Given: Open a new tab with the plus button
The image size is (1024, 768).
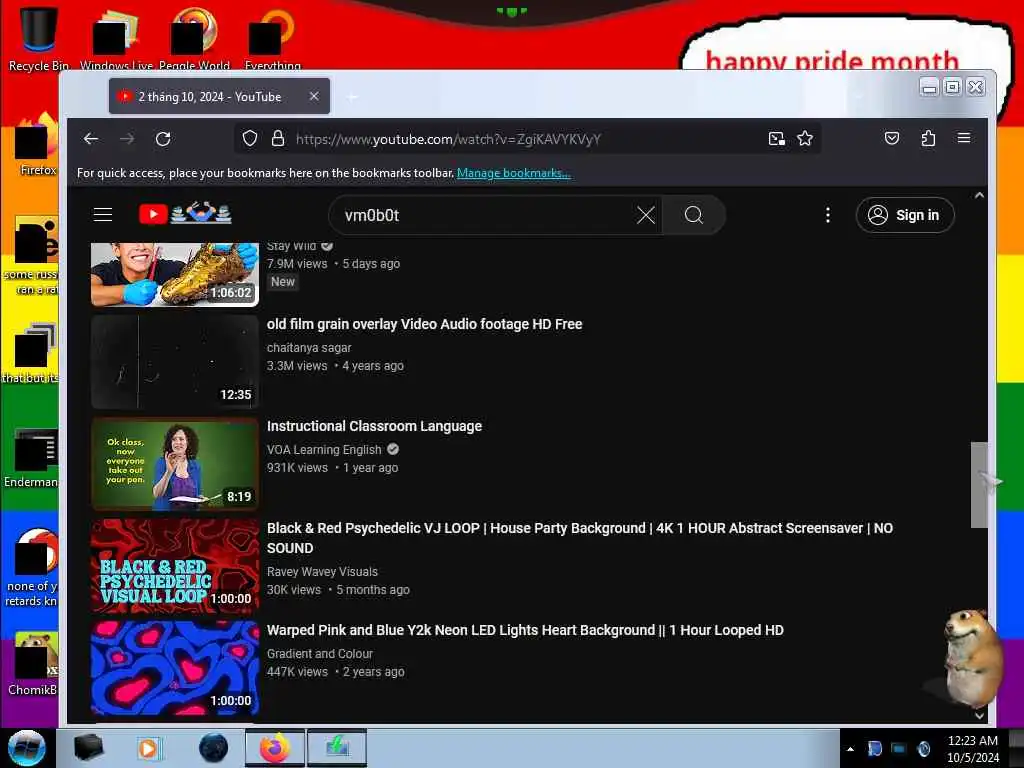Looking at the screenshot, I should [352, 97].
